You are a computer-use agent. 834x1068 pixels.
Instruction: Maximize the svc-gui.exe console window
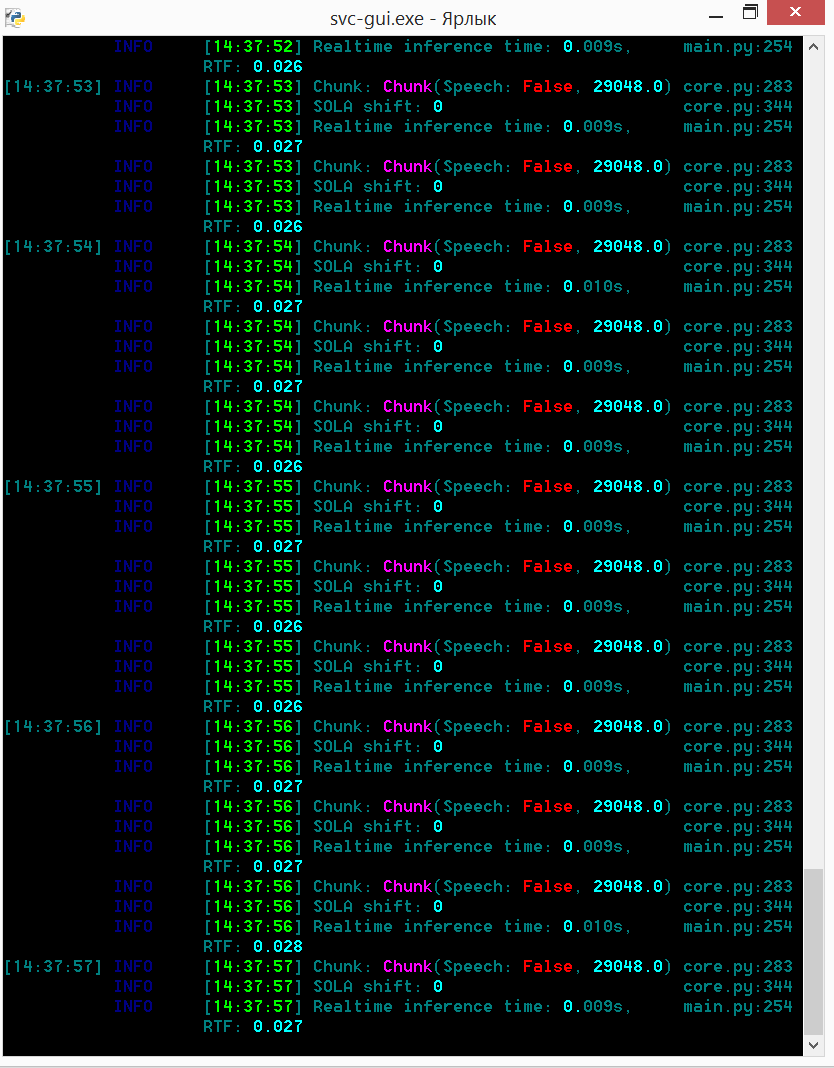pos(750,13)
